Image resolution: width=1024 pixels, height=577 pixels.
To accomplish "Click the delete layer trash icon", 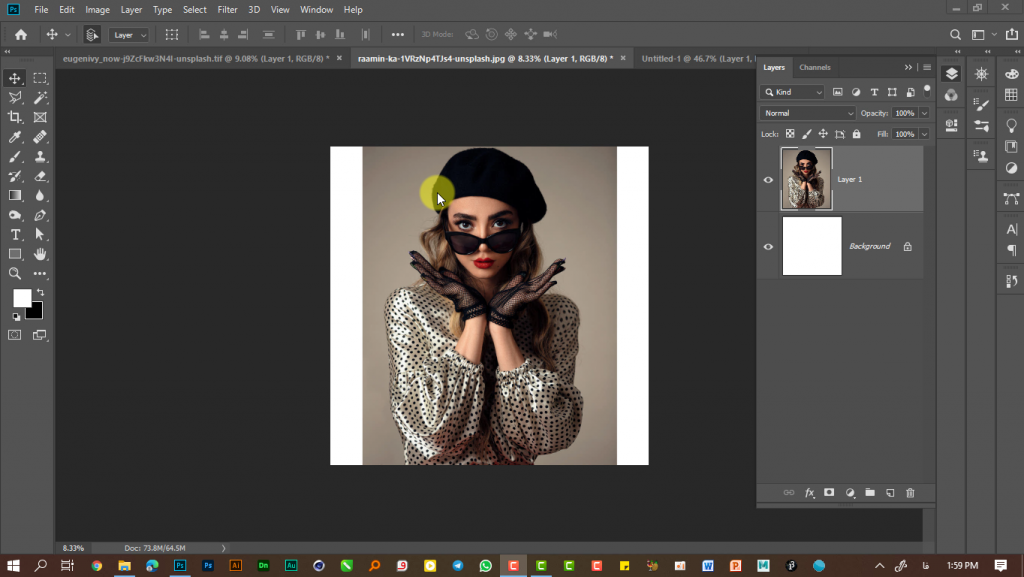I will pyautogui.click(x=910, y=493).
